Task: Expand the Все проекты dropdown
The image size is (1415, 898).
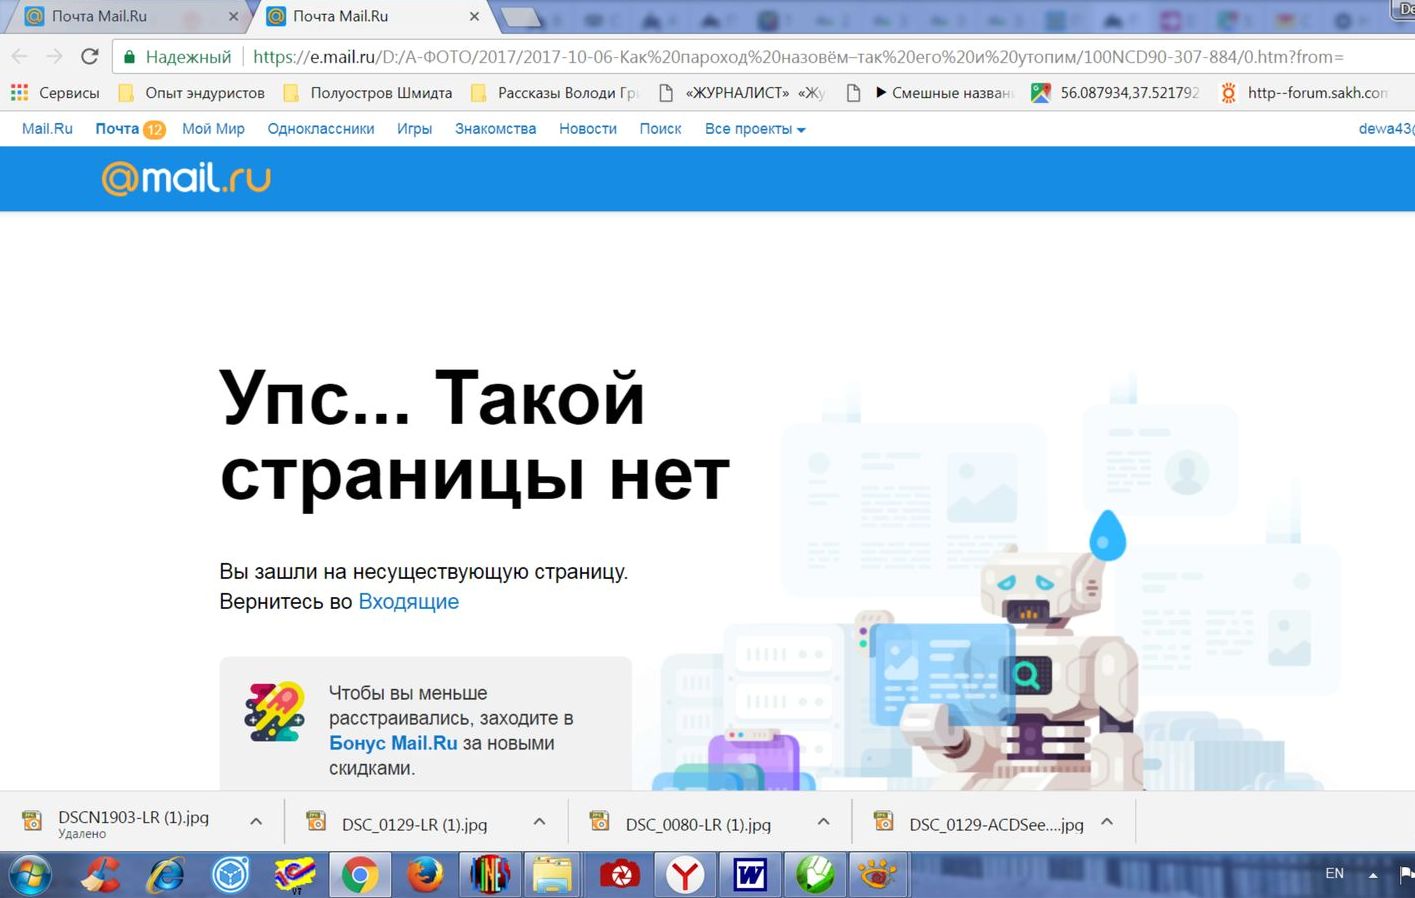Action: tap(755, 129)
